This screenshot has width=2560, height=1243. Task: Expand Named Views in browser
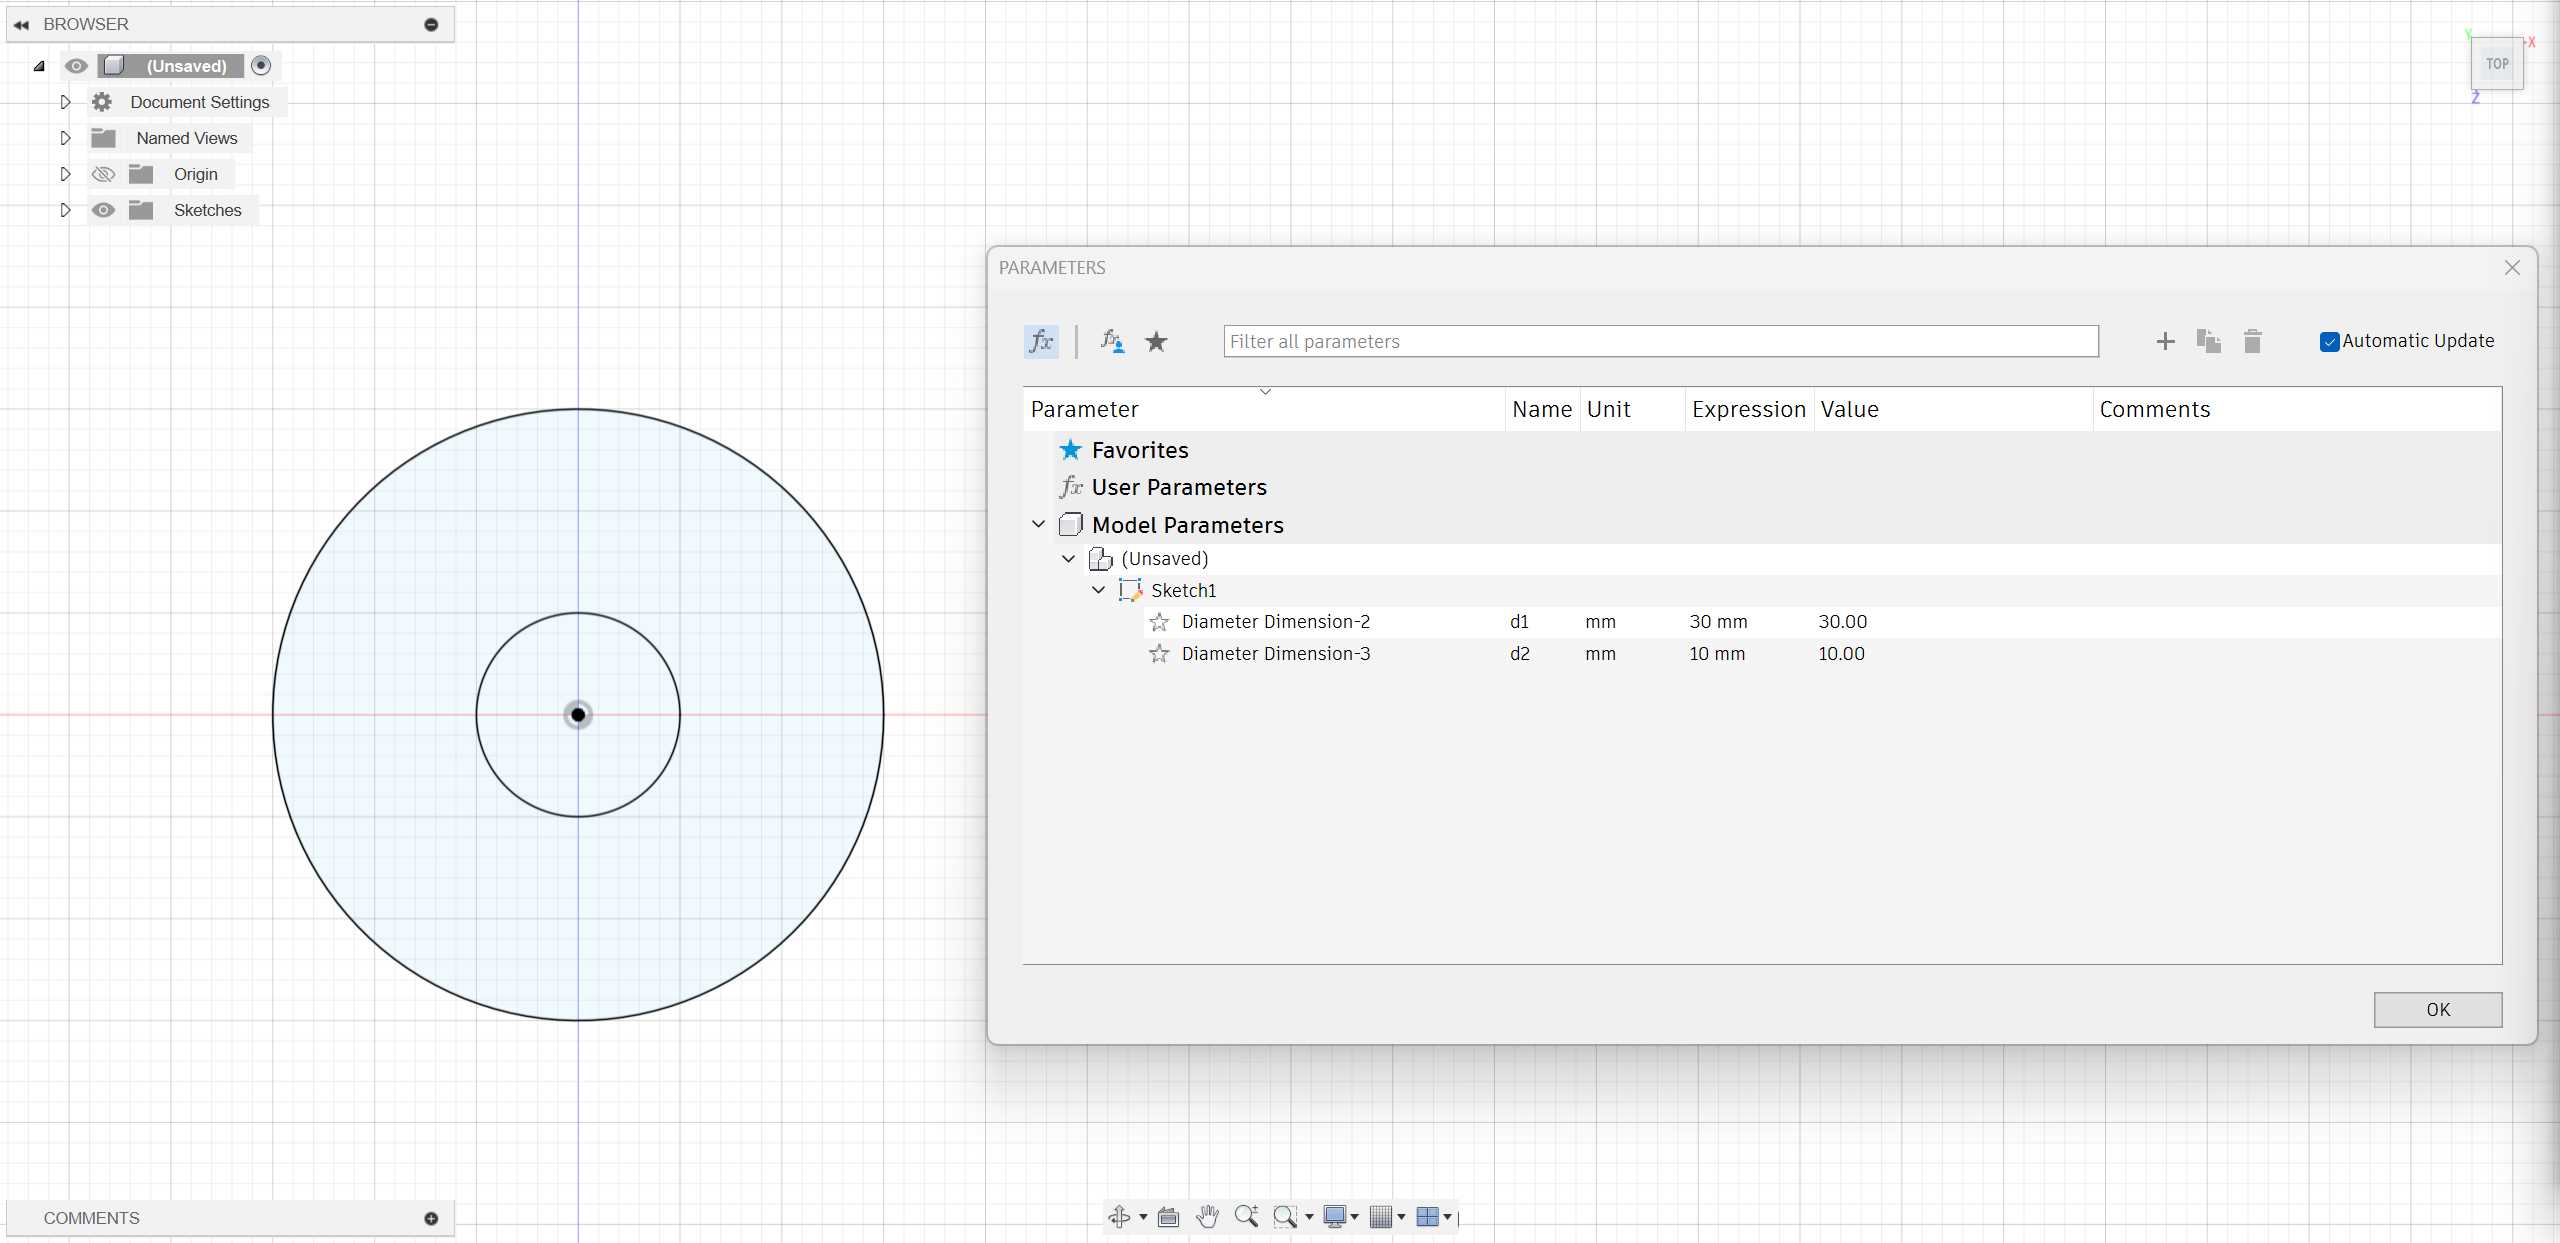pyautogui.click(x=65, y=138)
